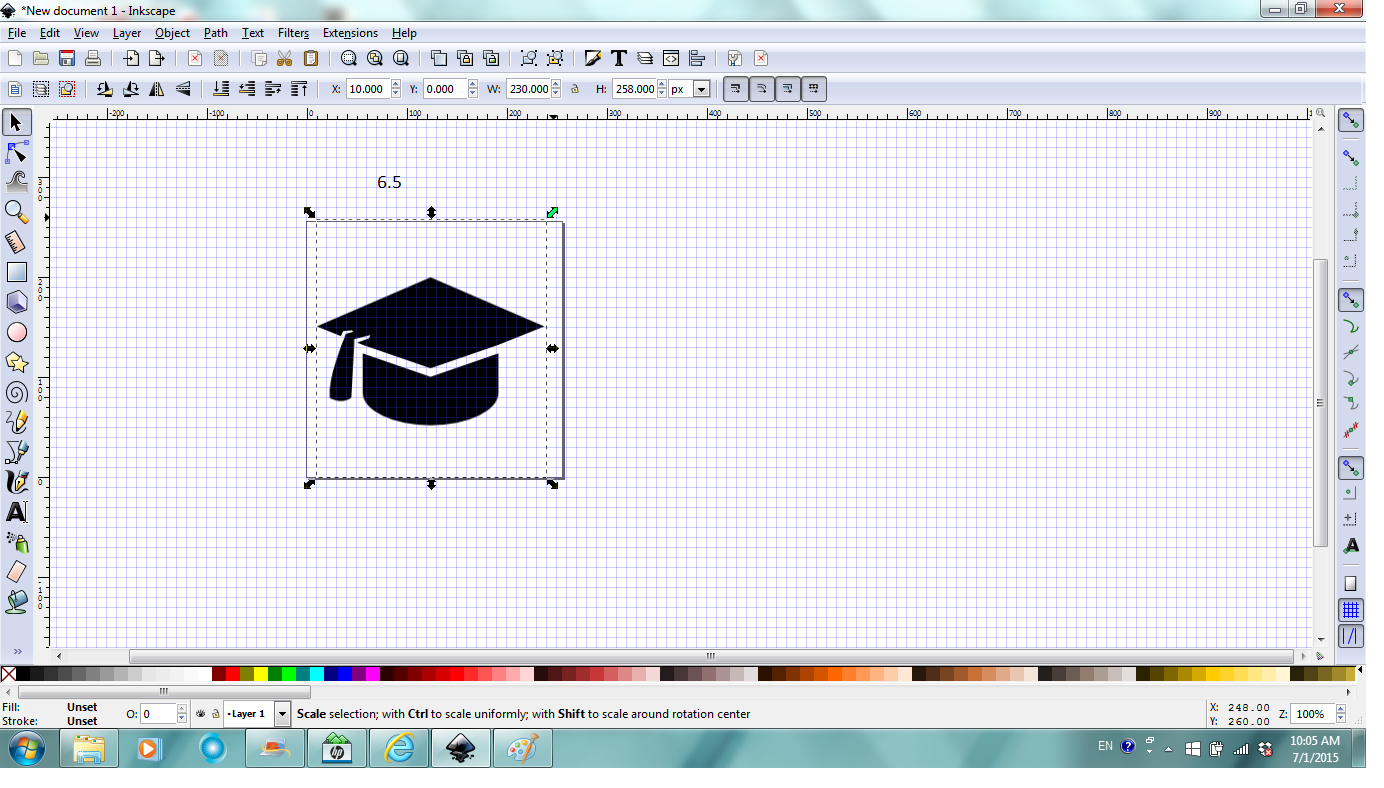Open Internet Explorer from the taskbar
This screenshot has width=1384, height=788.
coord(399,748)
